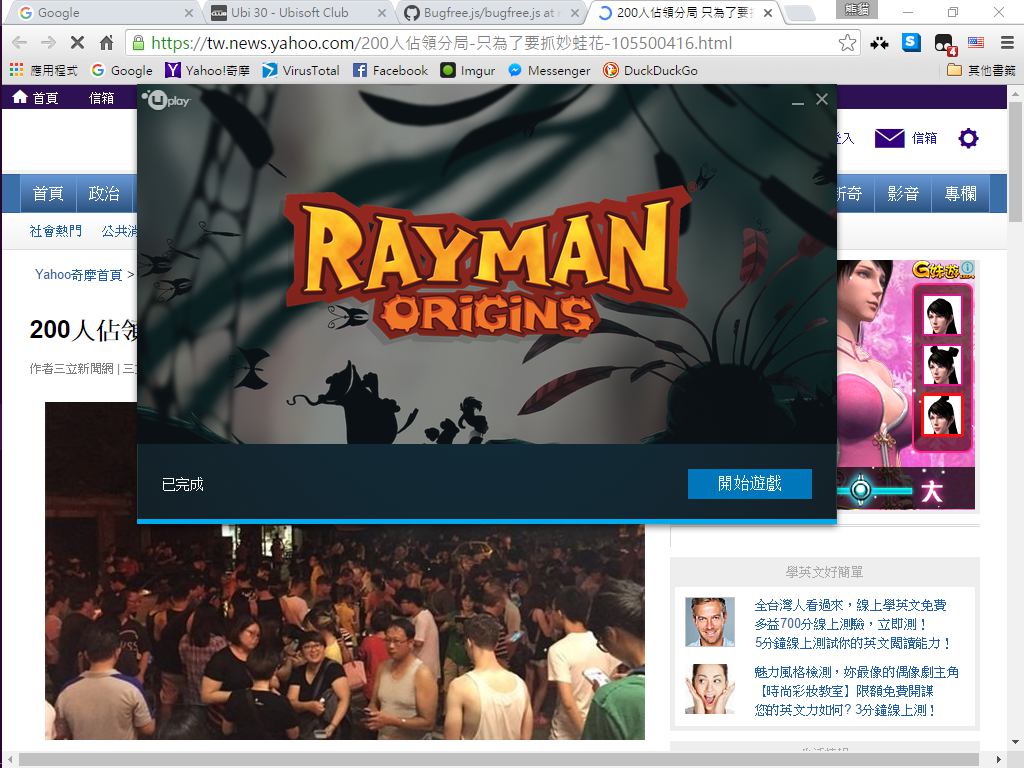The width and height of the screenshot is (1024, 768).
Task: Open the Facebook bookmark
Action: pos(390,70)
